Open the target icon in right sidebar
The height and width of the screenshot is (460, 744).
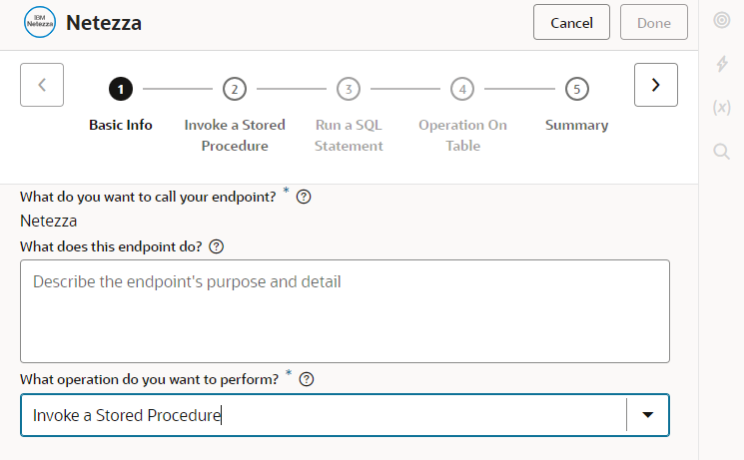tap(721, 20)
